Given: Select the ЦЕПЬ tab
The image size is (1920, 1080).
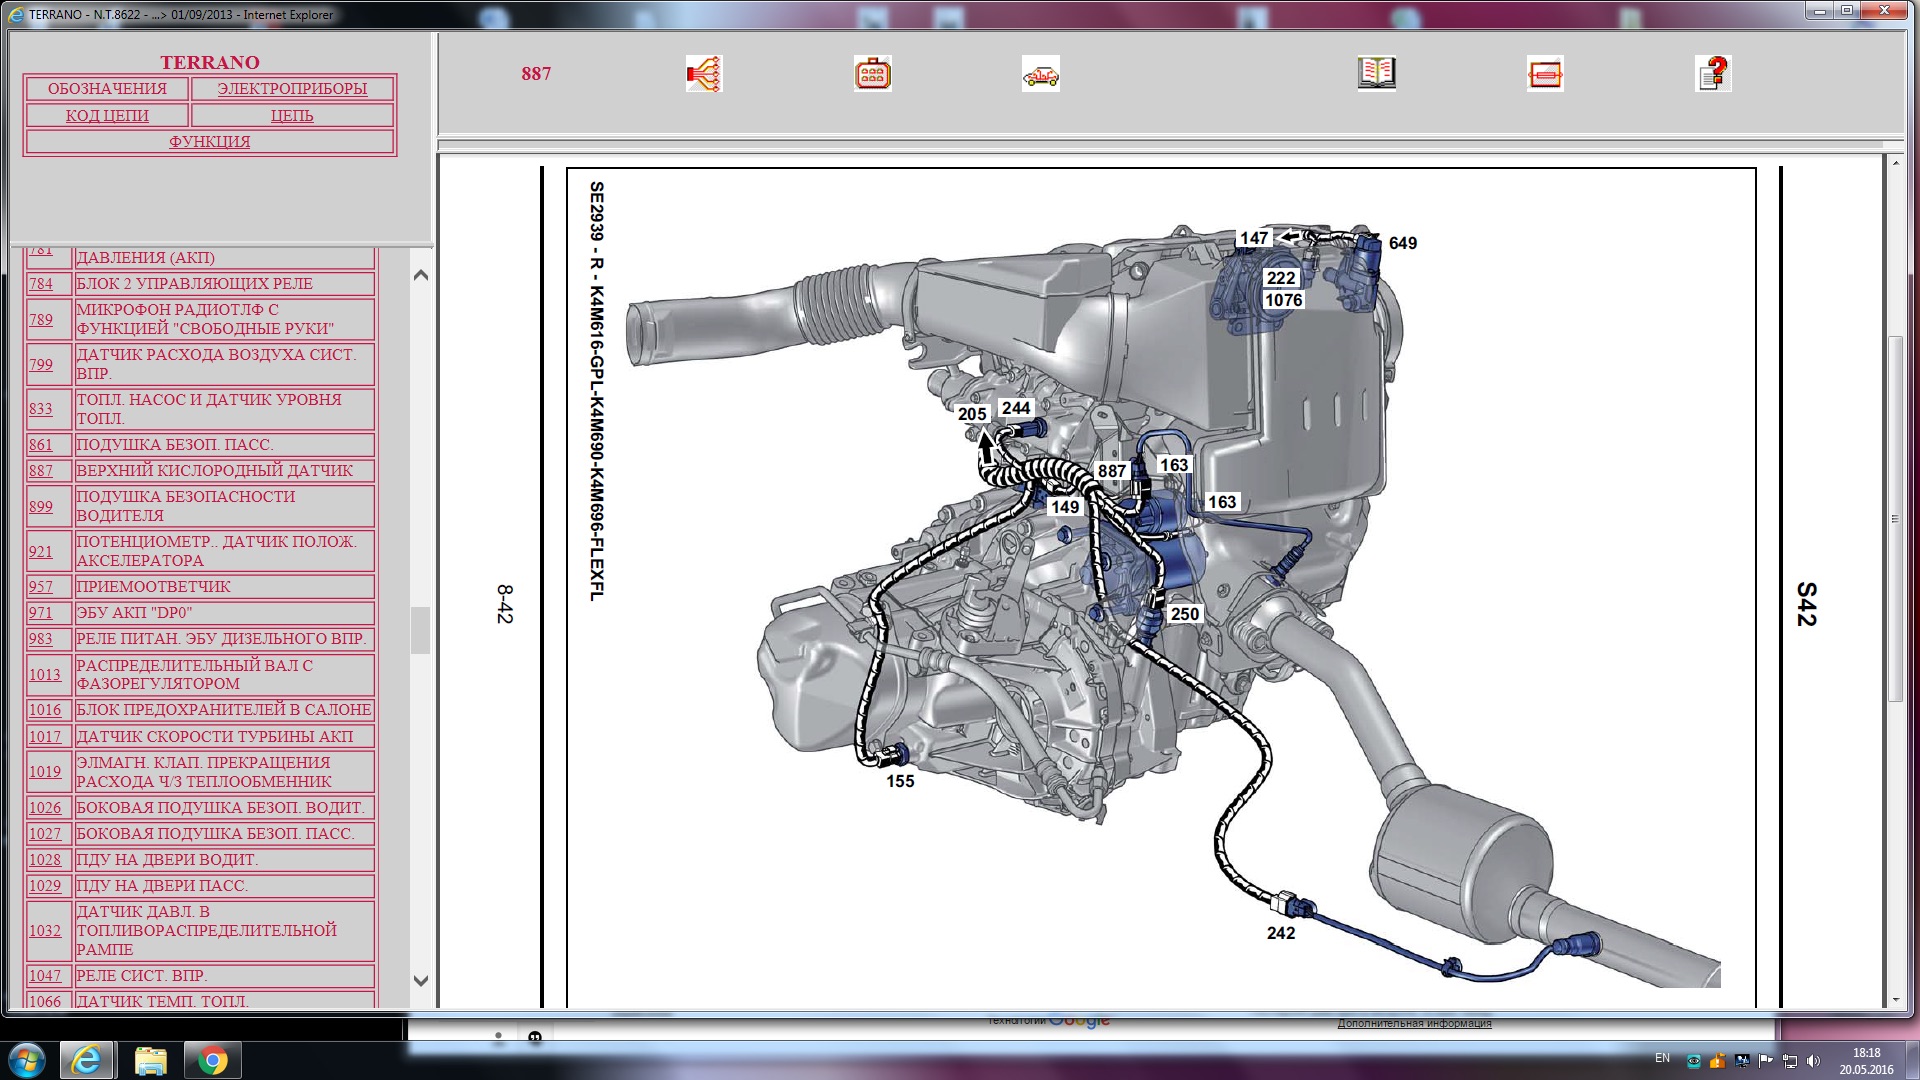Looking at the screenshot, I should (x=292, y=116).
